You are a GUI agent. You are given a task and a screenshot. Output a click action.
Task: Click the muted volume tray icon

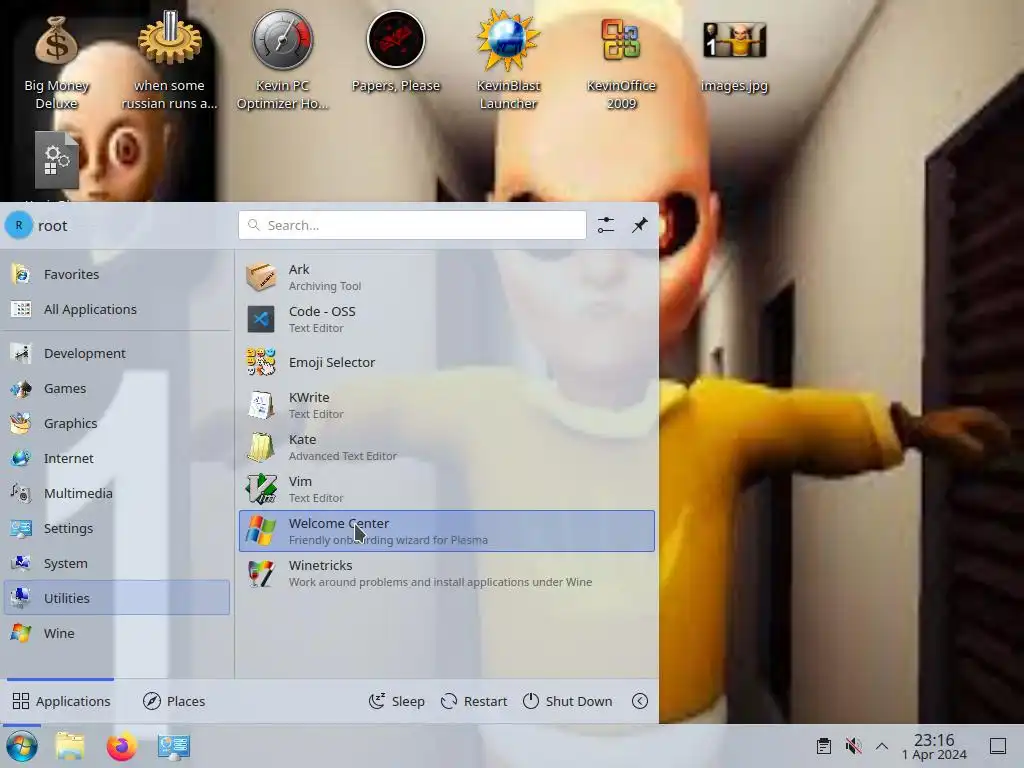(853, 746)
